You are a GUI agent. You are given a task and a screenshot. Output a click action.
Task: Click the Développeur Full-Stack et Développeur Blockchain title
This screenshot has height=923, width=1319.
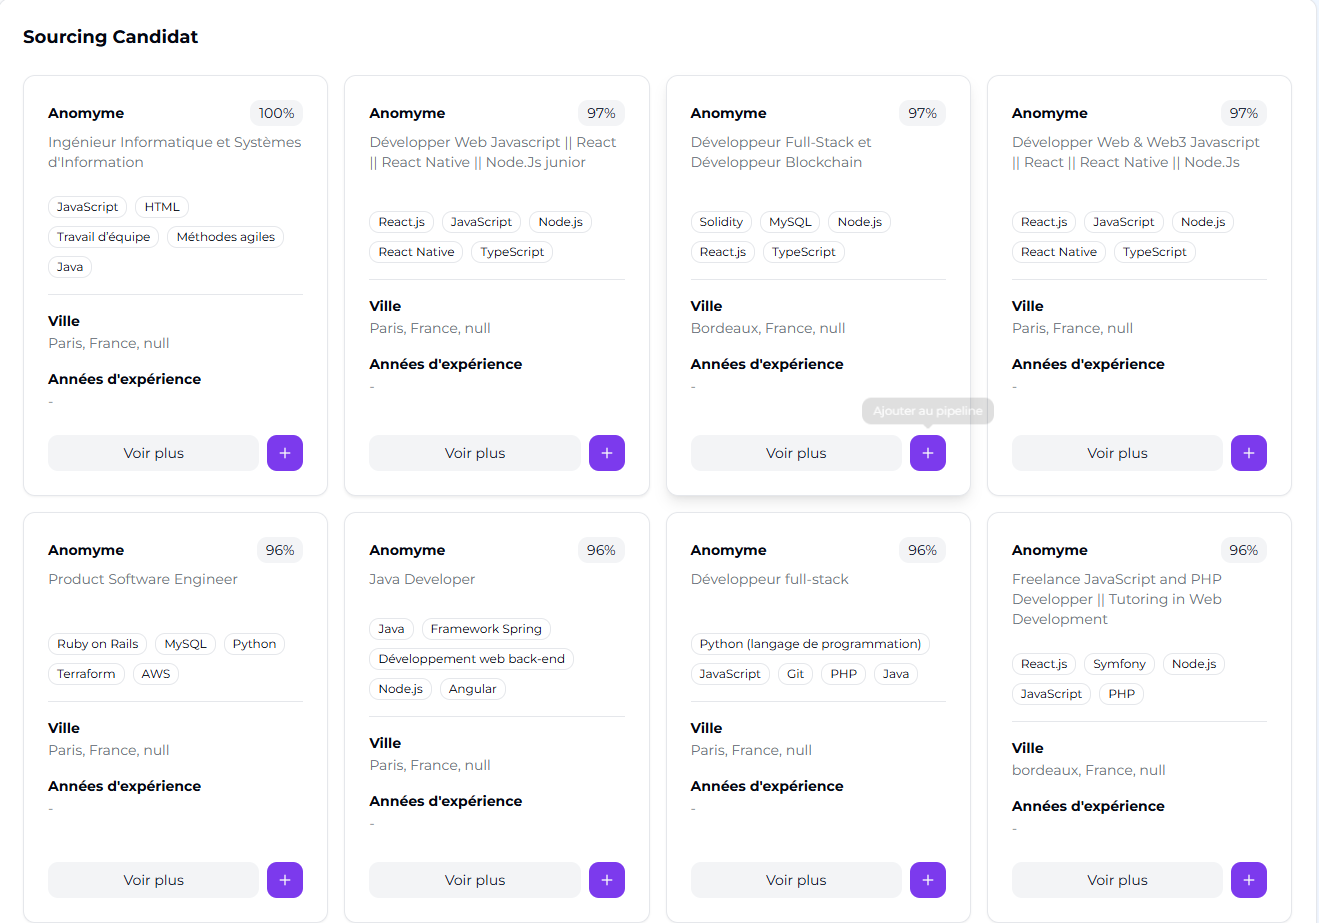tap(781, 152)
